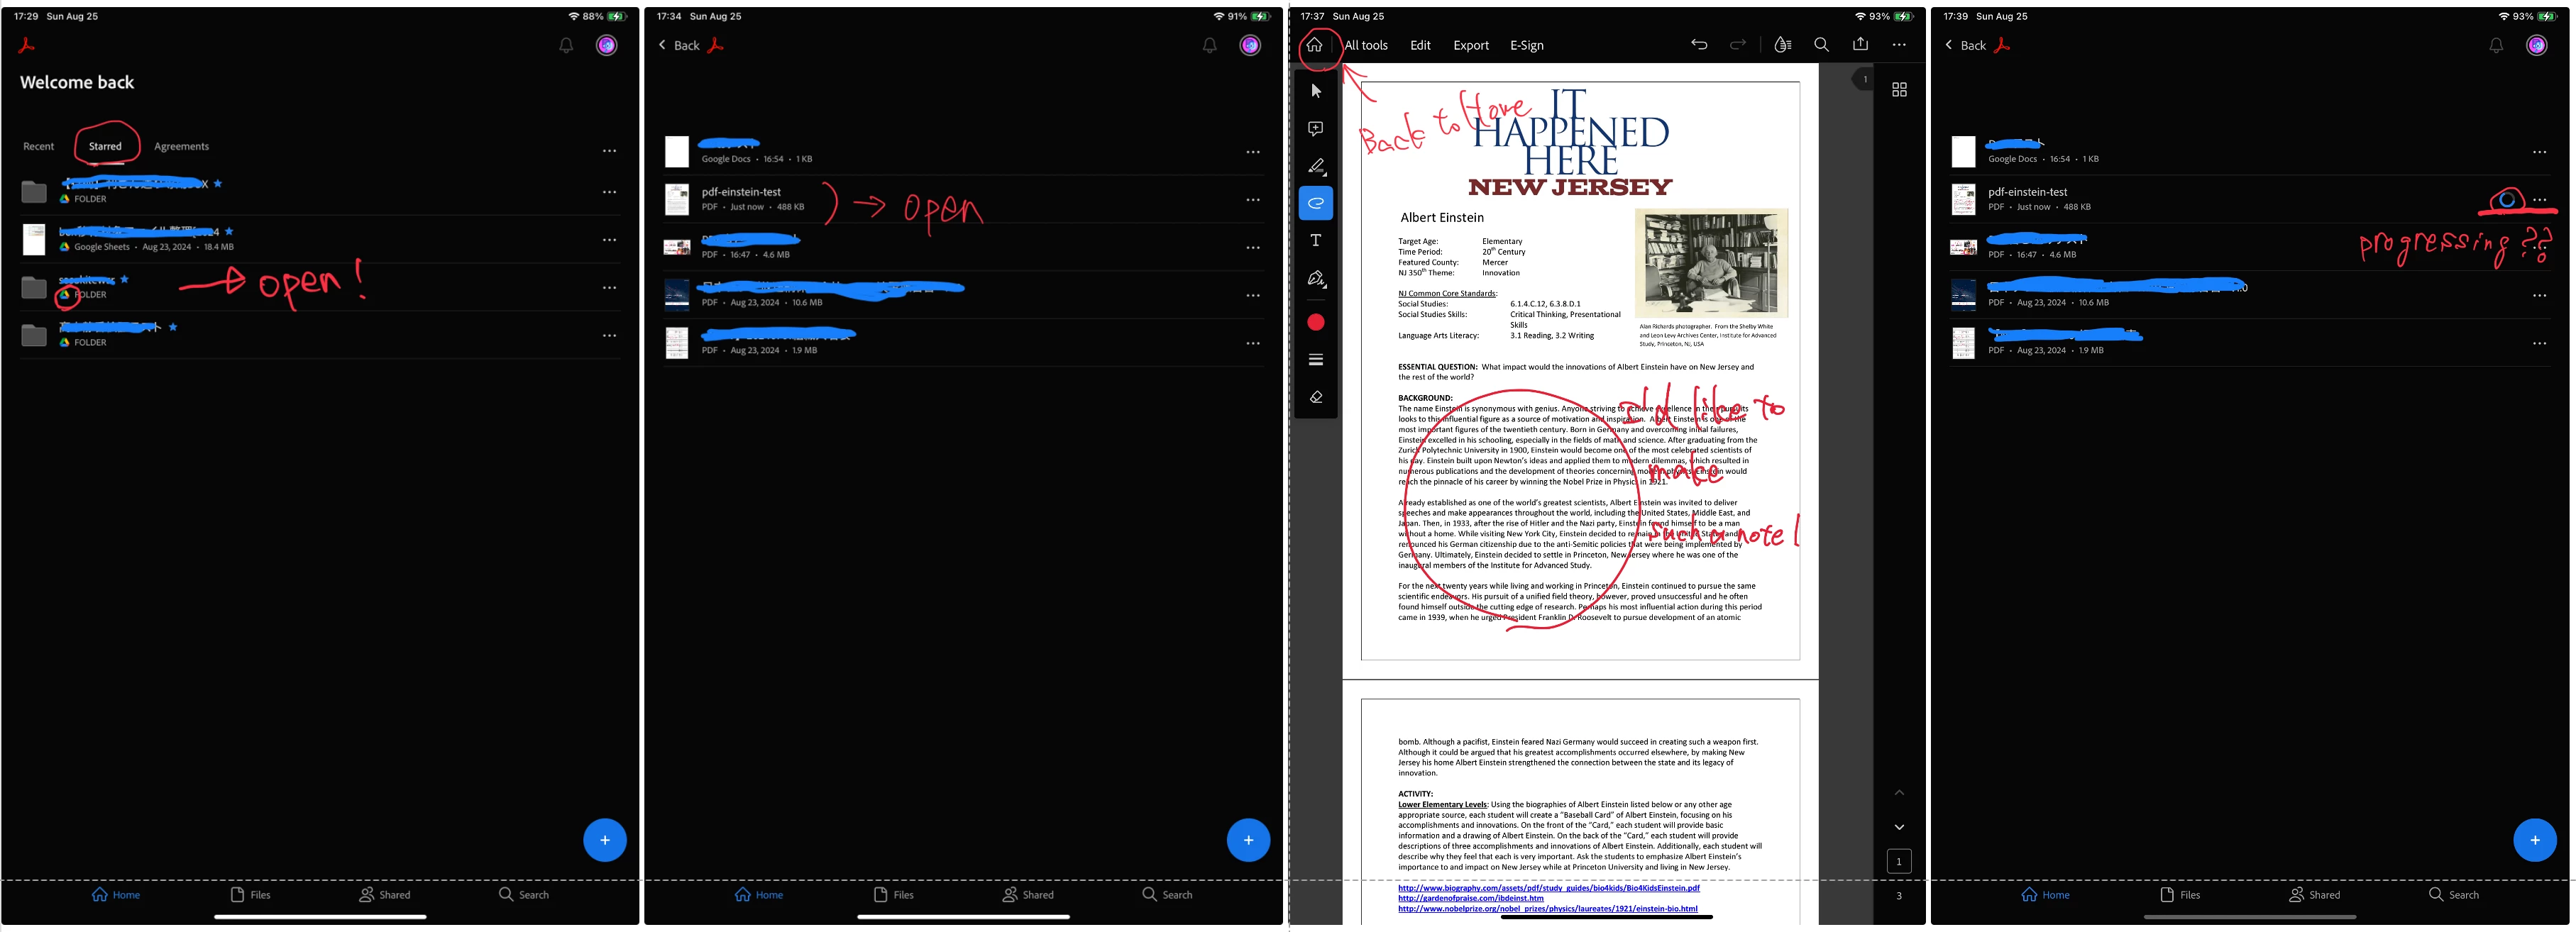Open the All tools menu

1365,45
